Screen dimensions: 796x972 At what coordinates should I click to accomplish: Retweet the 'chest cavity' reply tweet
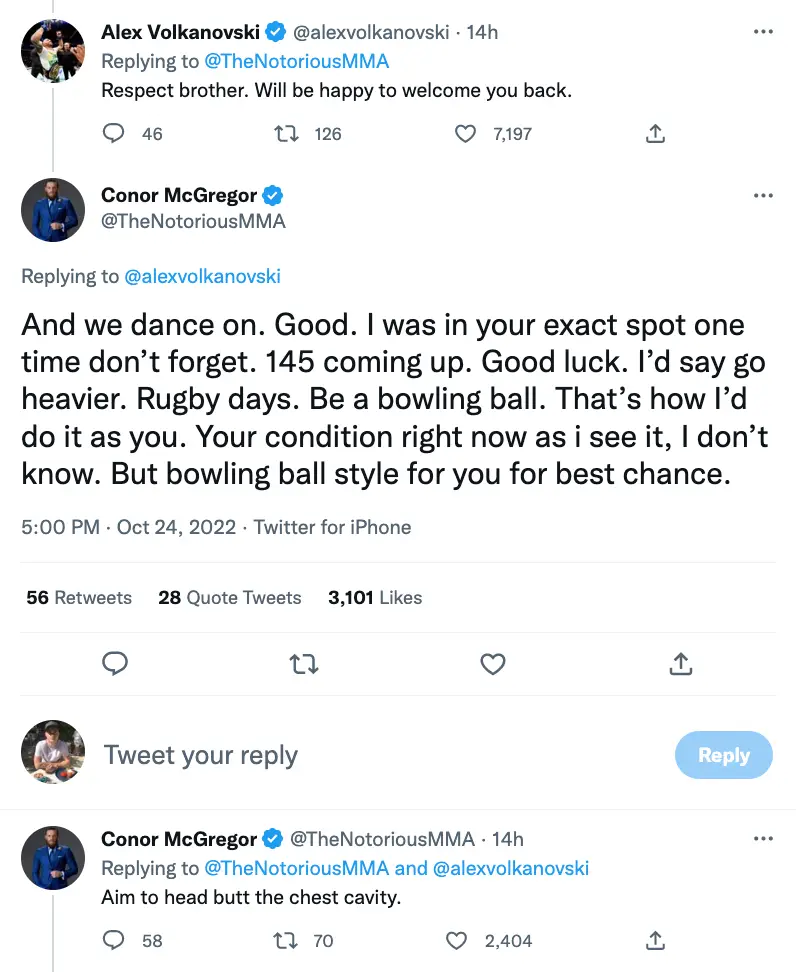click(287, 940)
